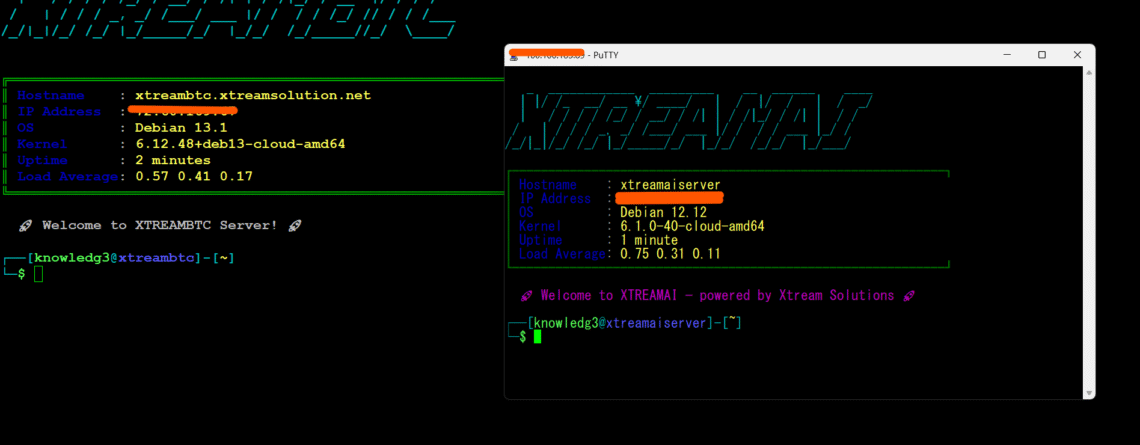The height and width of the screenshot is (445, 1140).
Task: Click the Debian 12.12 OS value
Action: pos(664,213)
